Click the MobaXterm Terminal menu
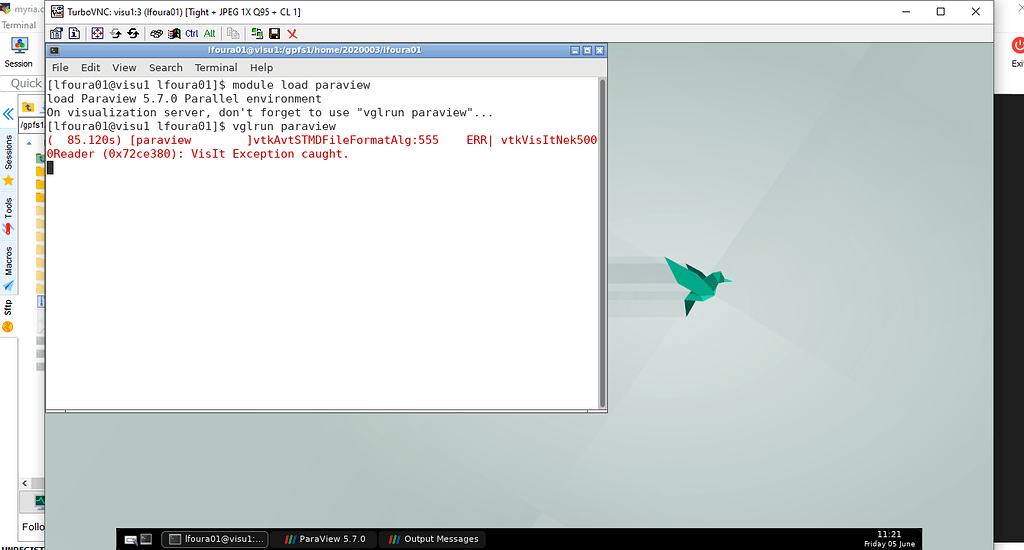 click(x=18, y=25)
